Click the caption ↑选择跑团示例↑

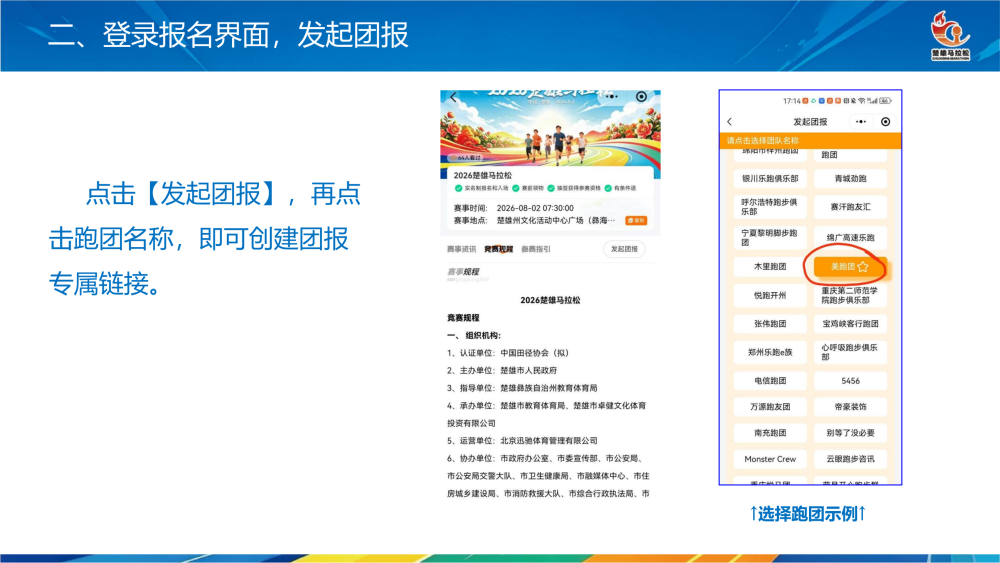(807, 514)
